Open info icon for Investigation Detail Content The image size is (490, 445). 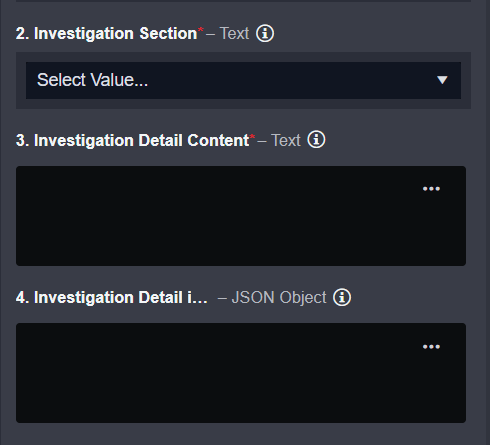[316, 139]
